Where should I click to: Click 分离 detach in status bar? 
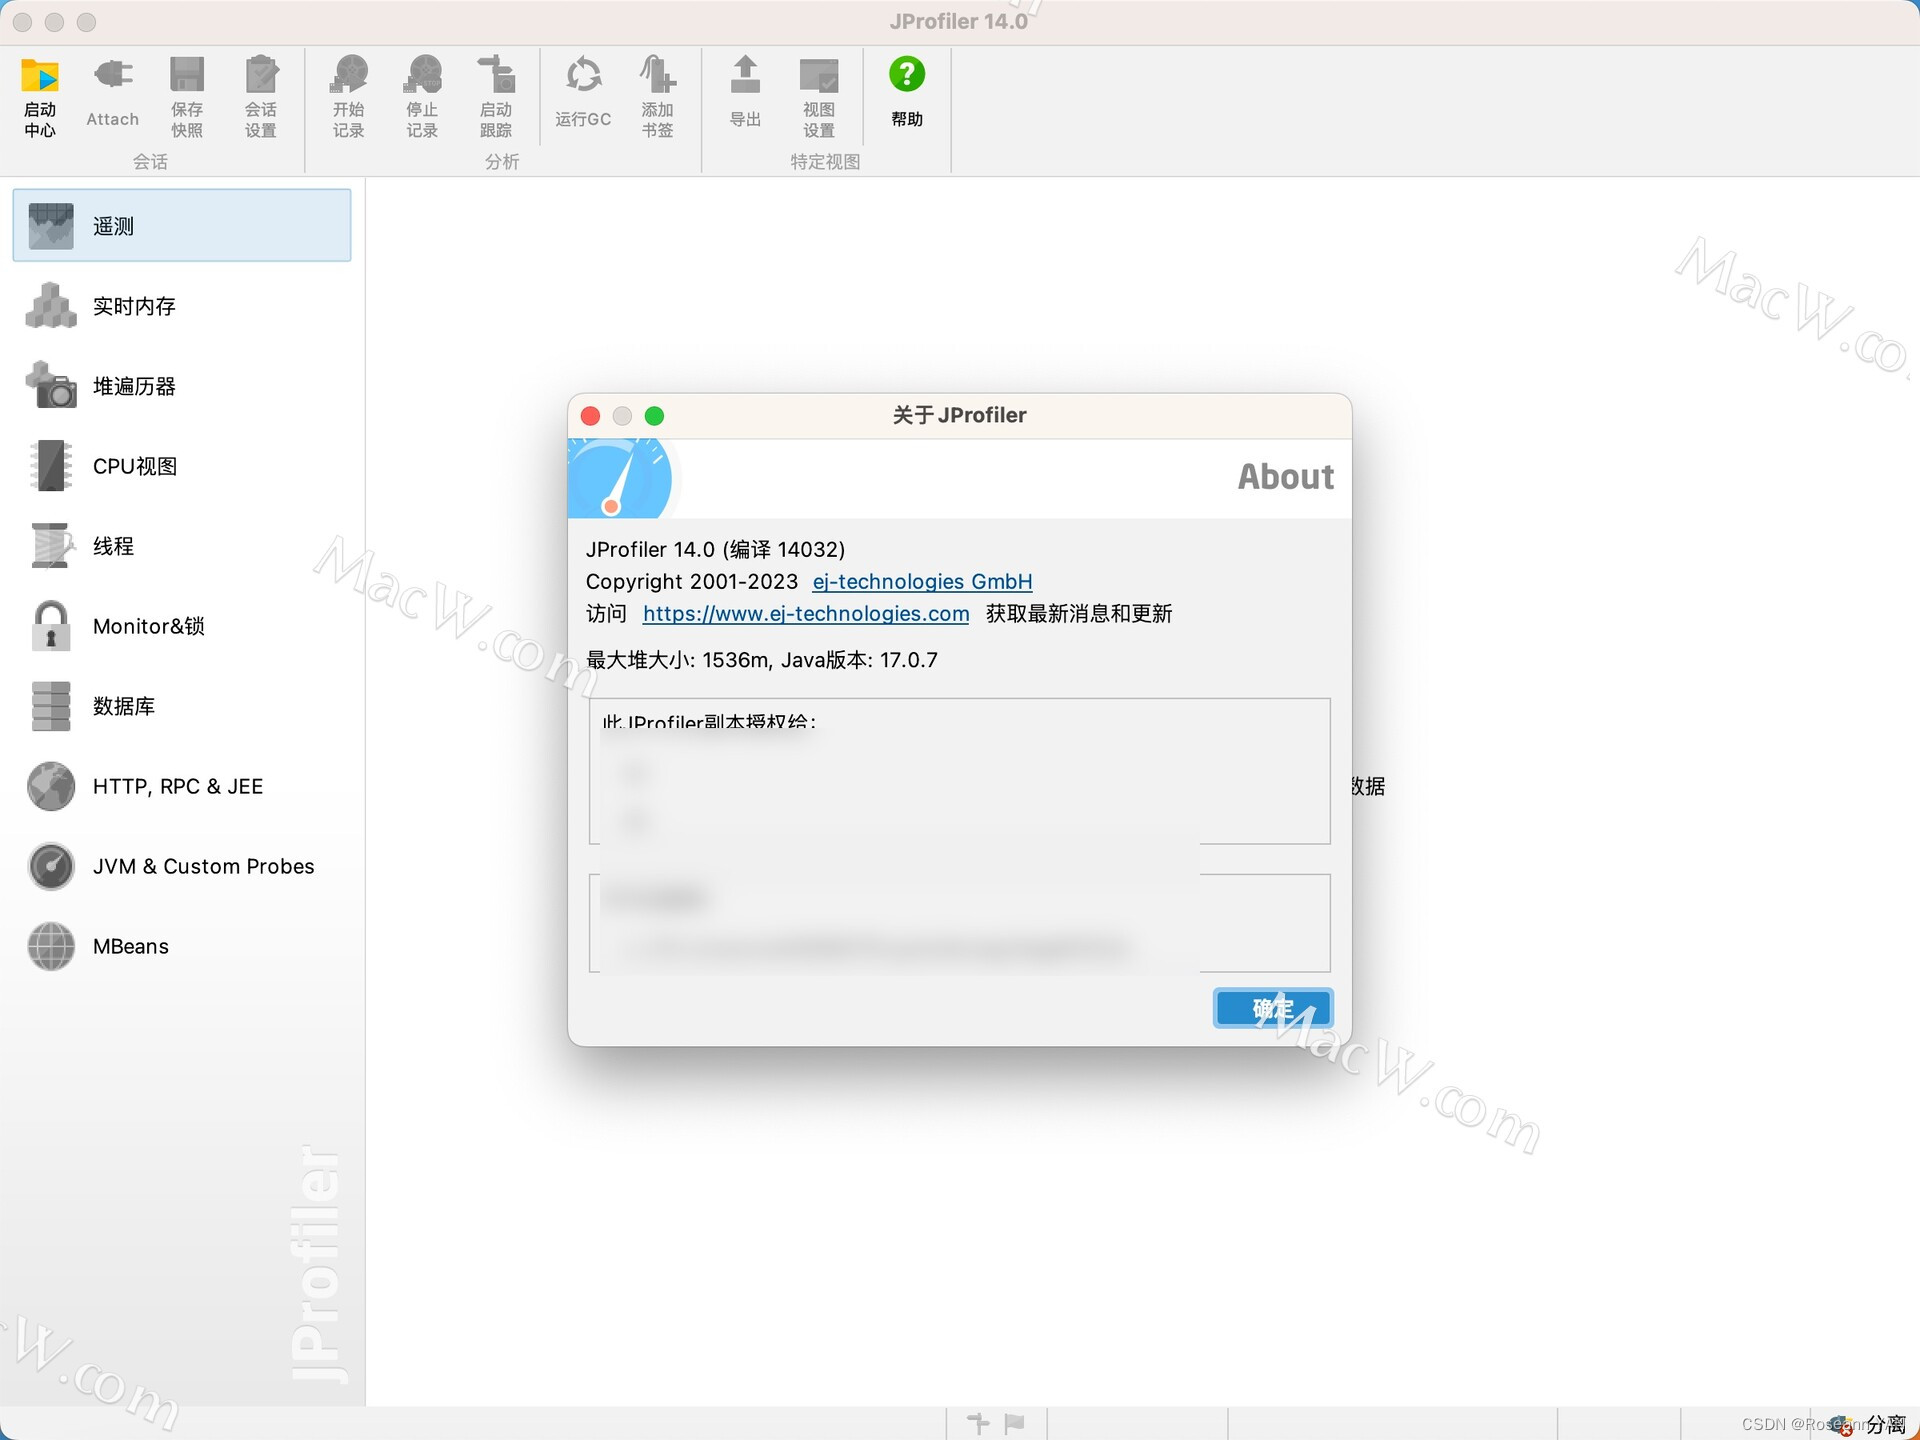(1886, 1424)
